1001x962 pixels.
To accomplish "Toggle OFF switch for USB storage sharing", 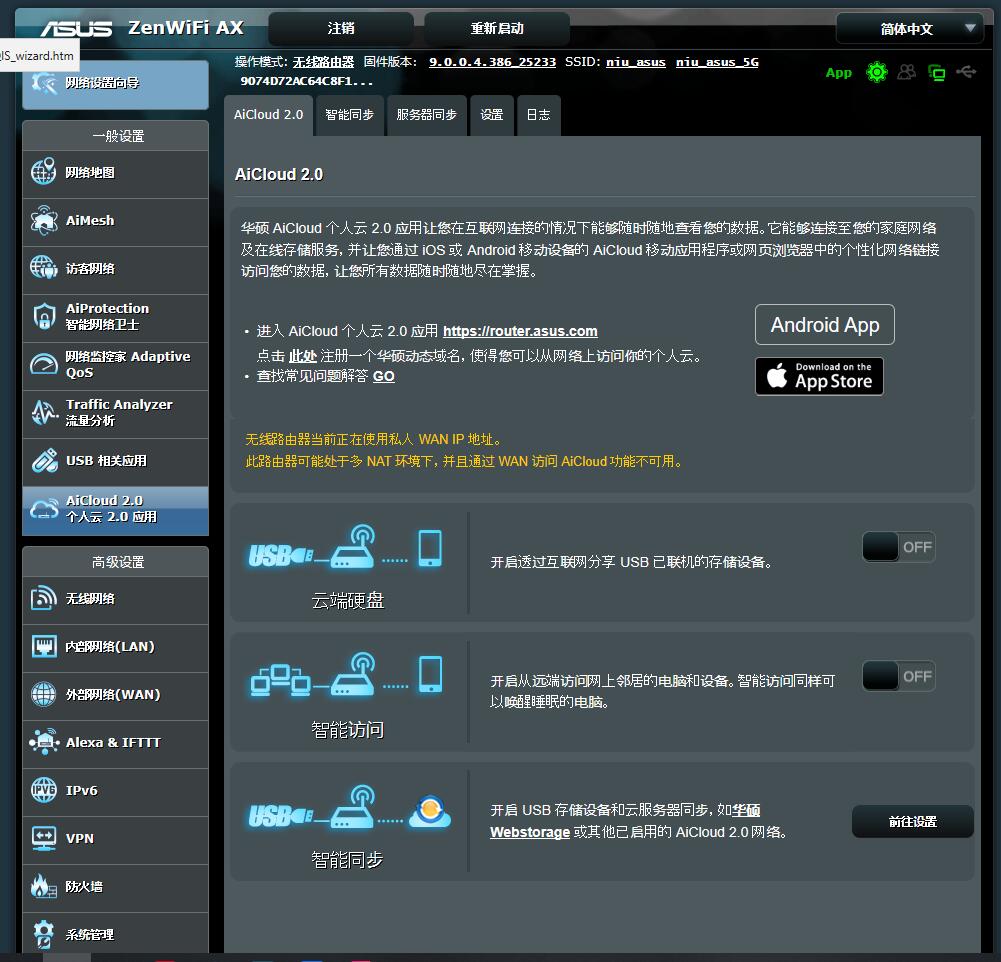I will pyautogui.click(x=897, y=546).
